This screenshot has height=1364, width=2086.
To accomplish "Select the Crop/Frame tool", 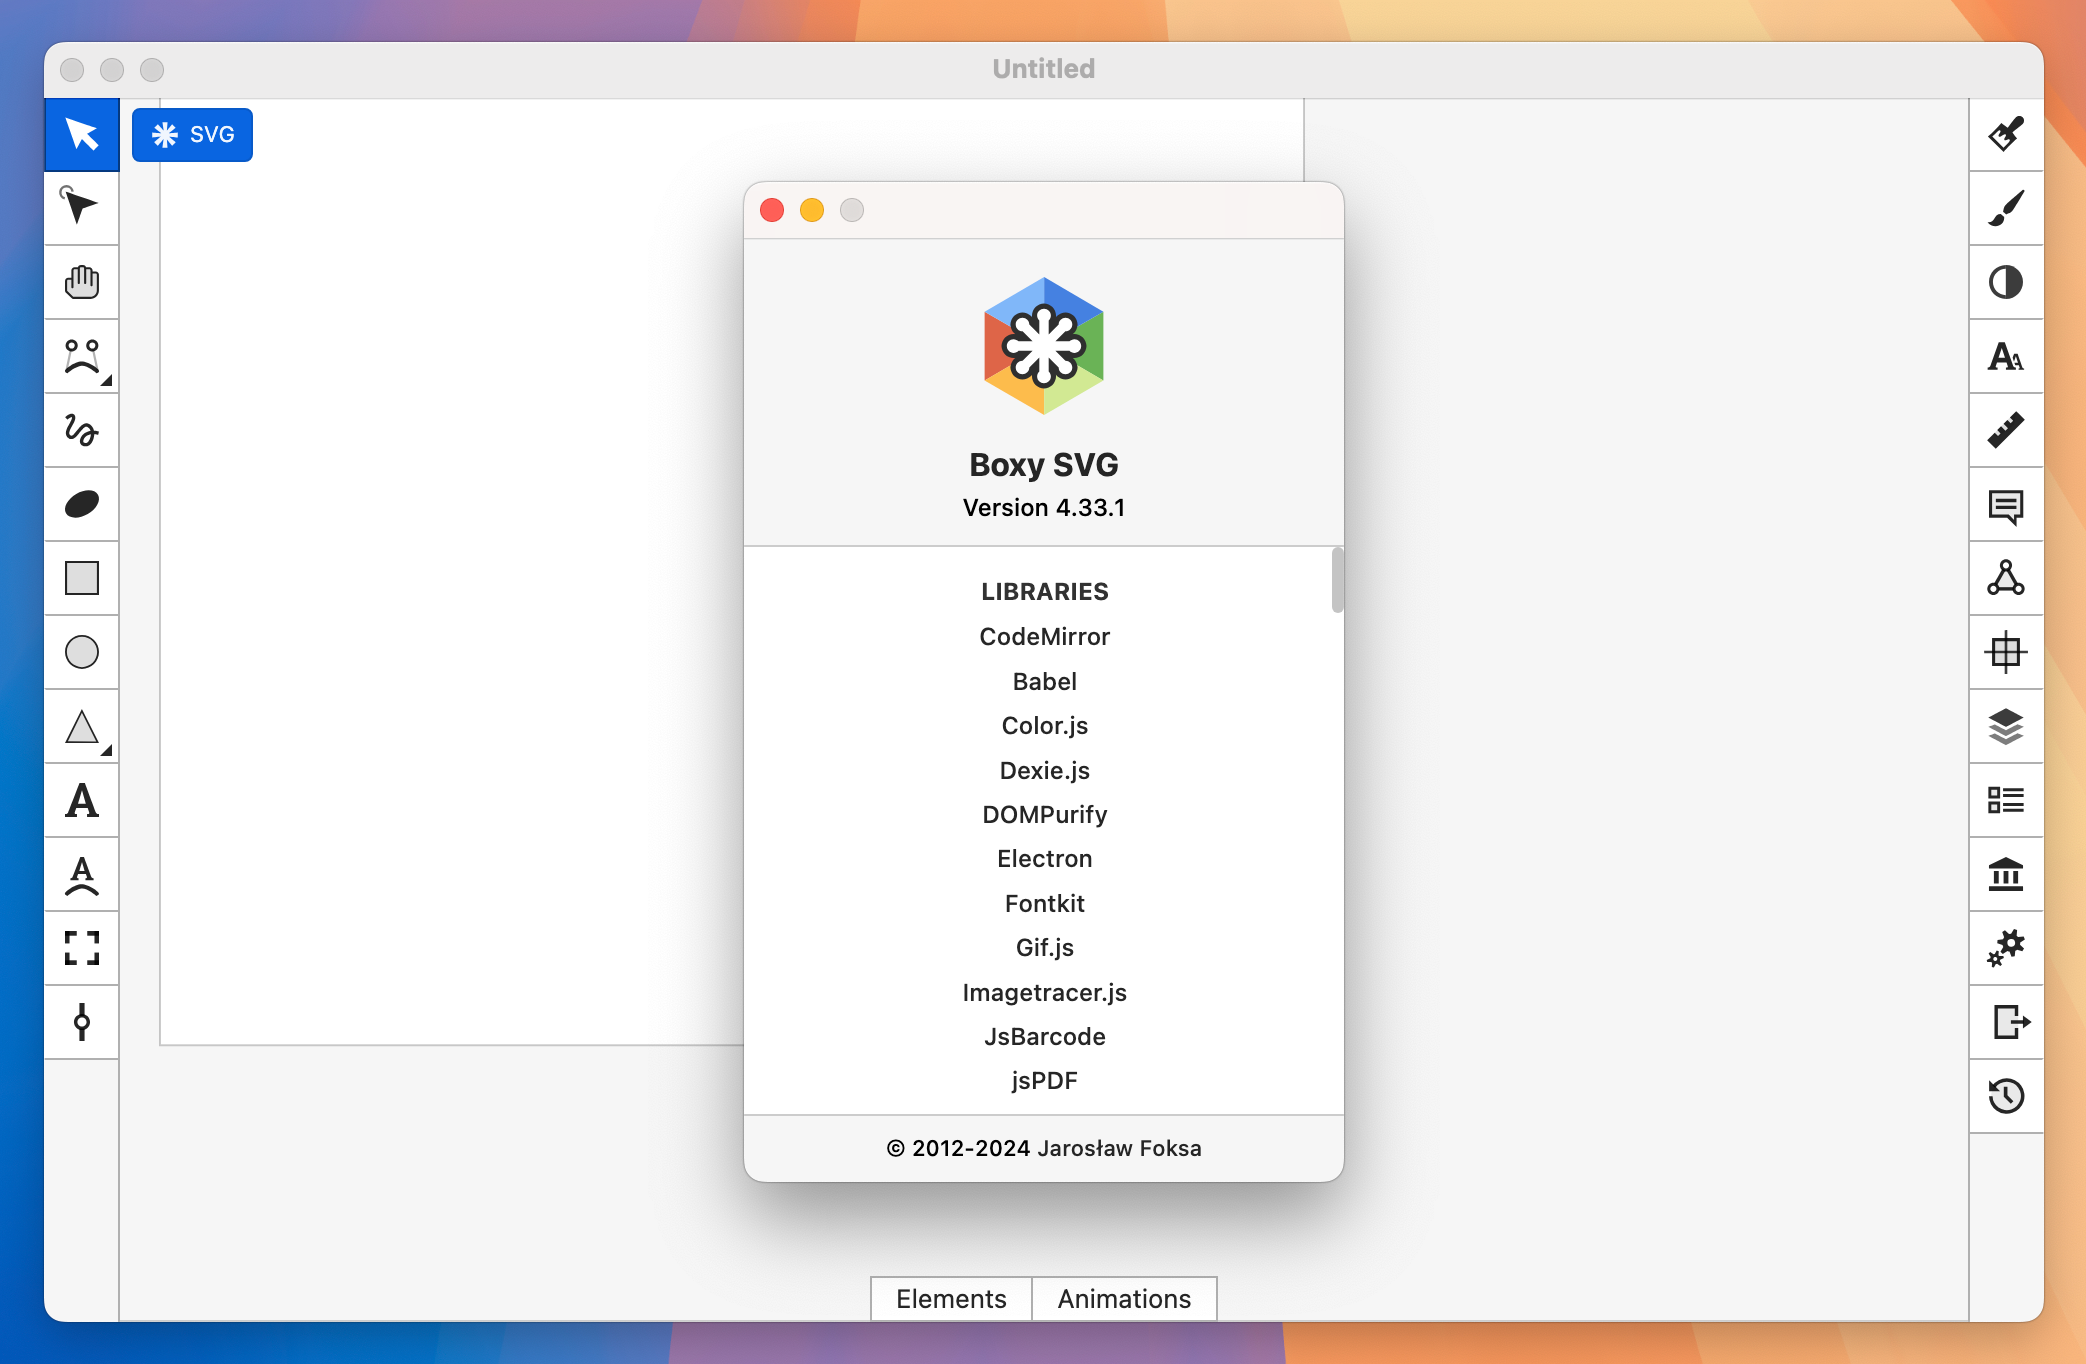I will [82, 947].
